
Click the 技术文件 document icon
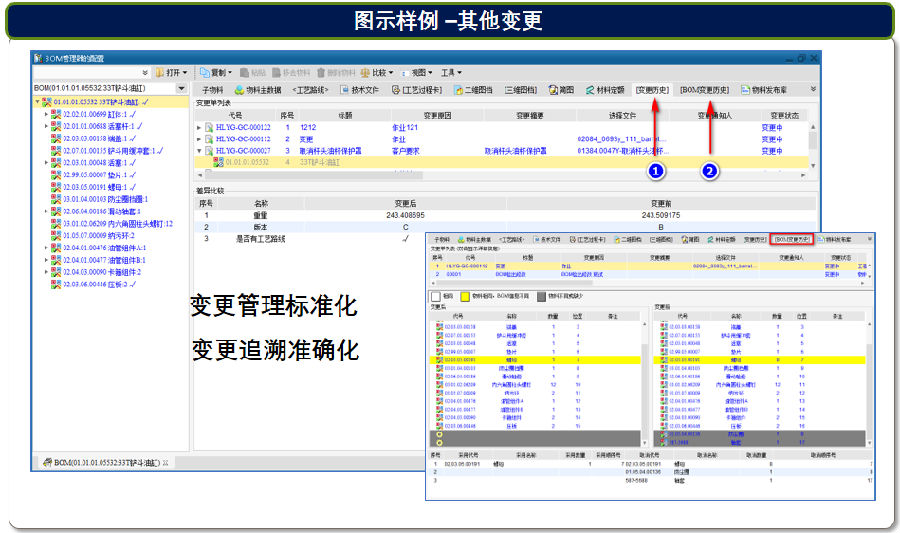click(345, 90)
